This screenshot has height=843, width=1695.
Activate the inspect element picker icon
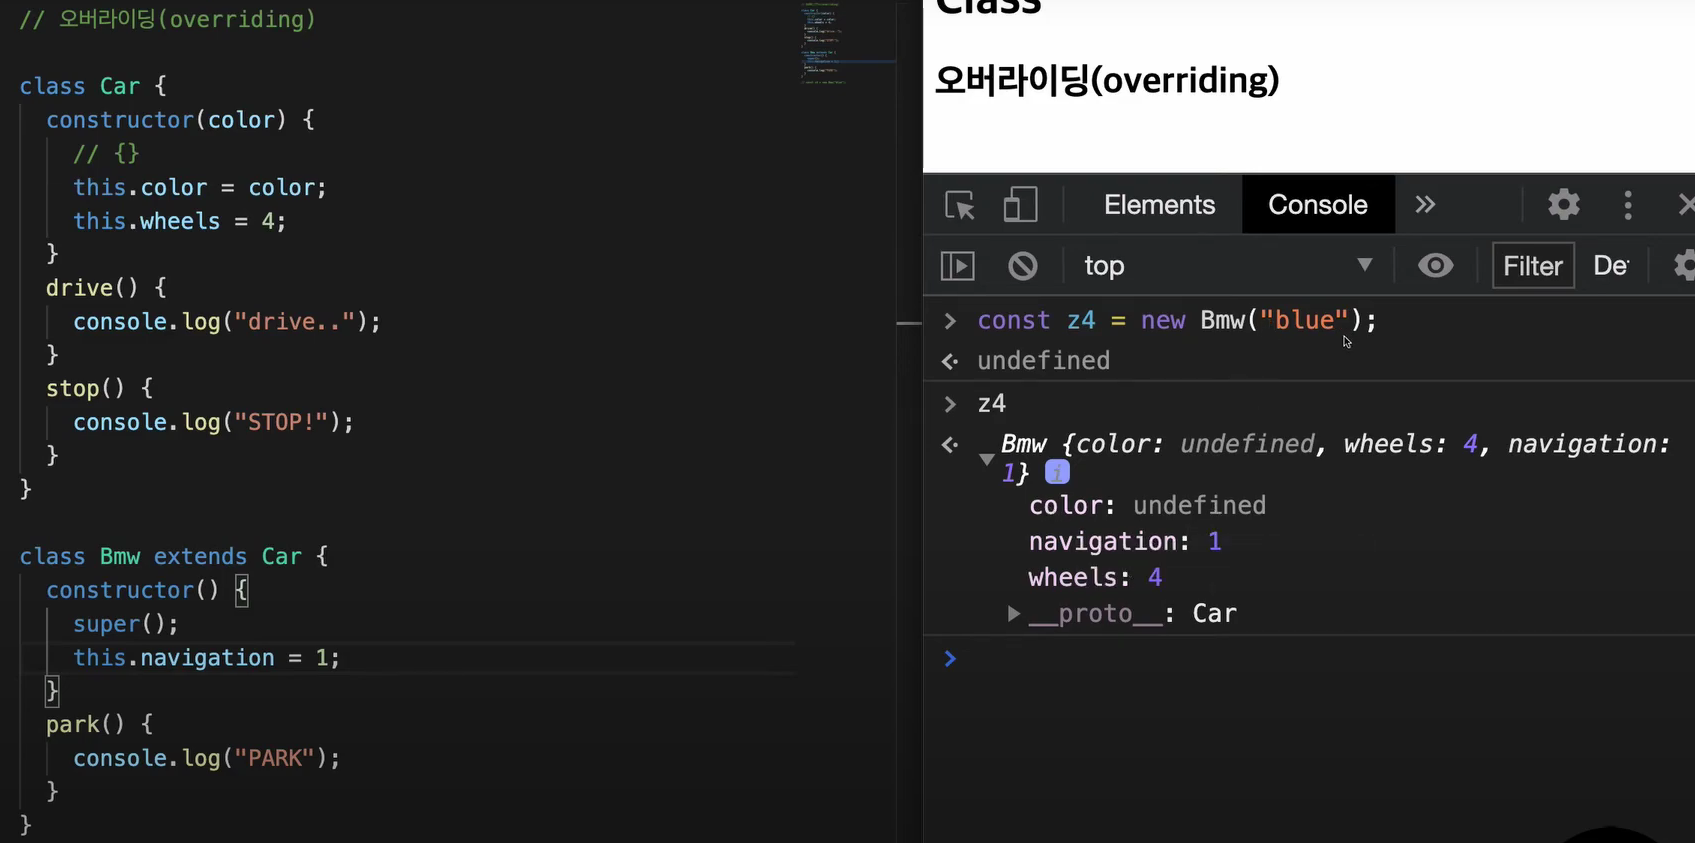[x=960, y=205]
